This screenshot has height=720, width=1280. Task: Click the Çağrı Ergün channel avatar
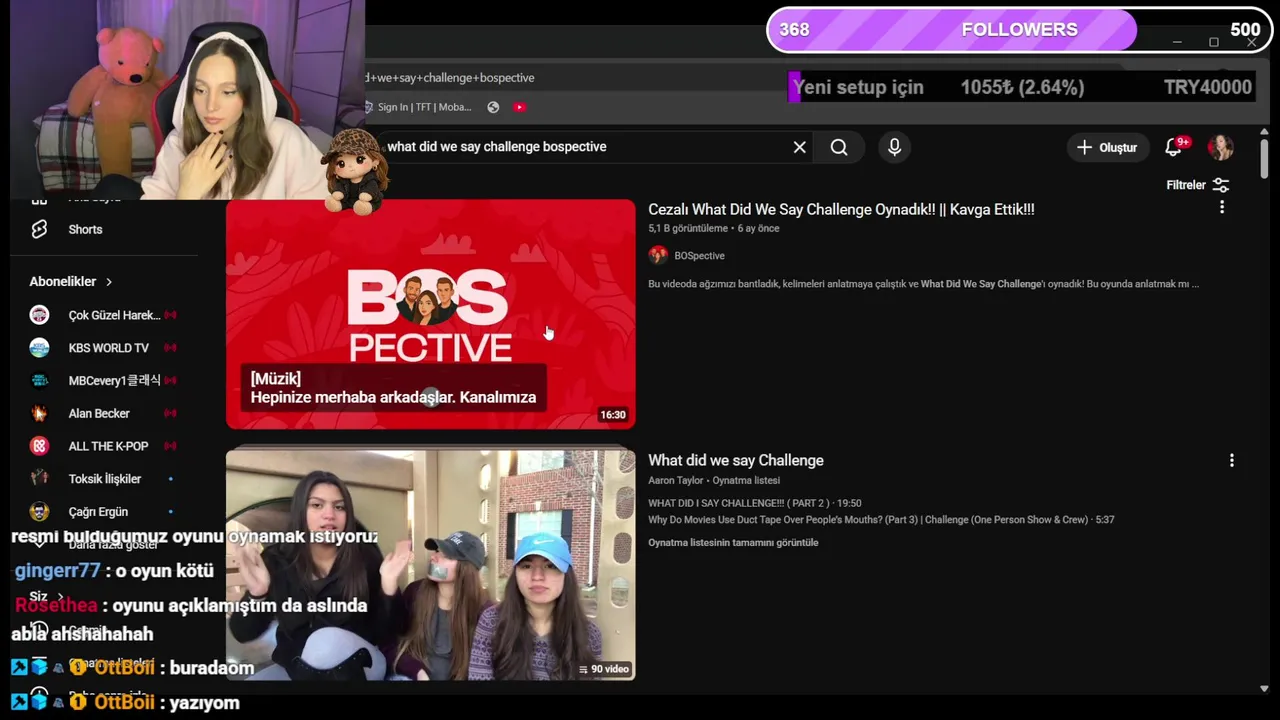(39, 511)
